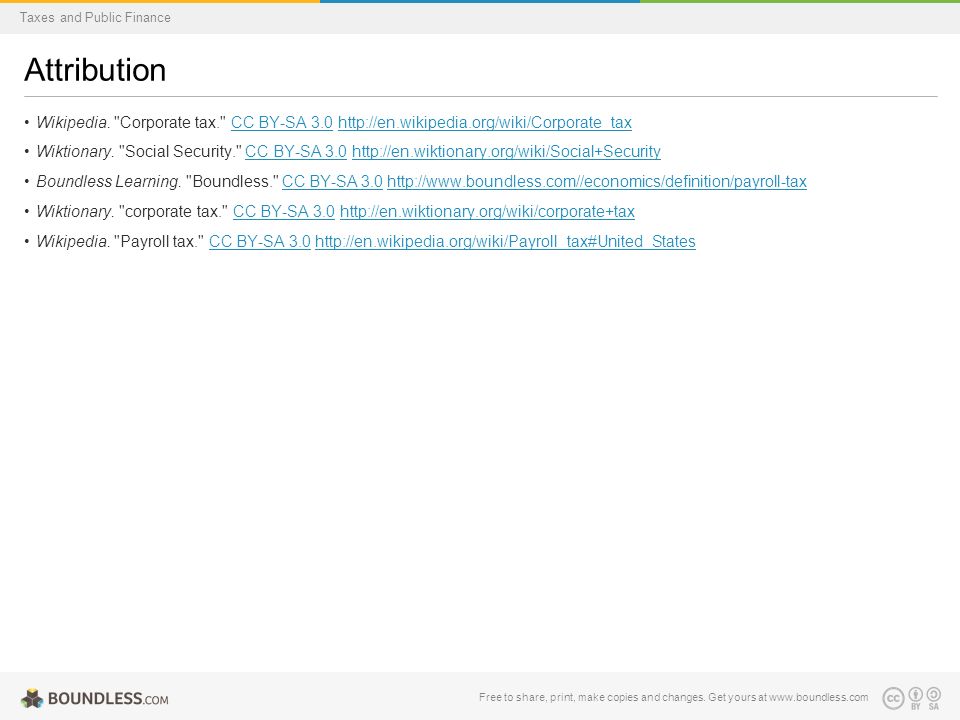The image size is (960, 720).
Task: Click the quoted title "Social Security."
Action: point(182,152)
